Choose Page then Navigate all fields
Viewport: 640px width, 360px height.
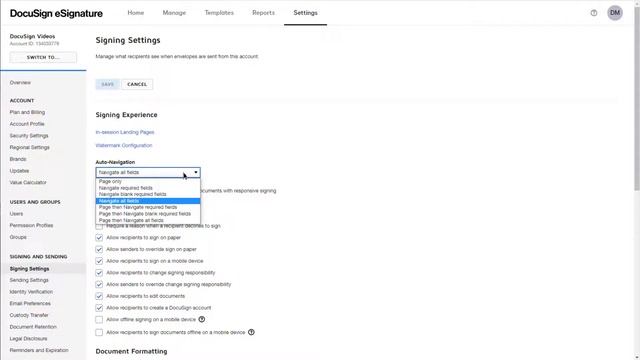coord(148,220)
